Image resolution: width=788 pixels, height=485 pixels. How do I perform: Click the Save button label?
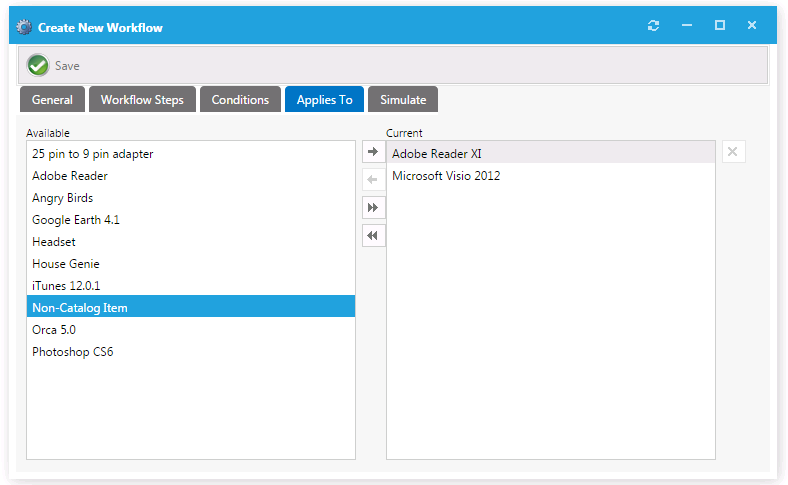pos(67,66)
